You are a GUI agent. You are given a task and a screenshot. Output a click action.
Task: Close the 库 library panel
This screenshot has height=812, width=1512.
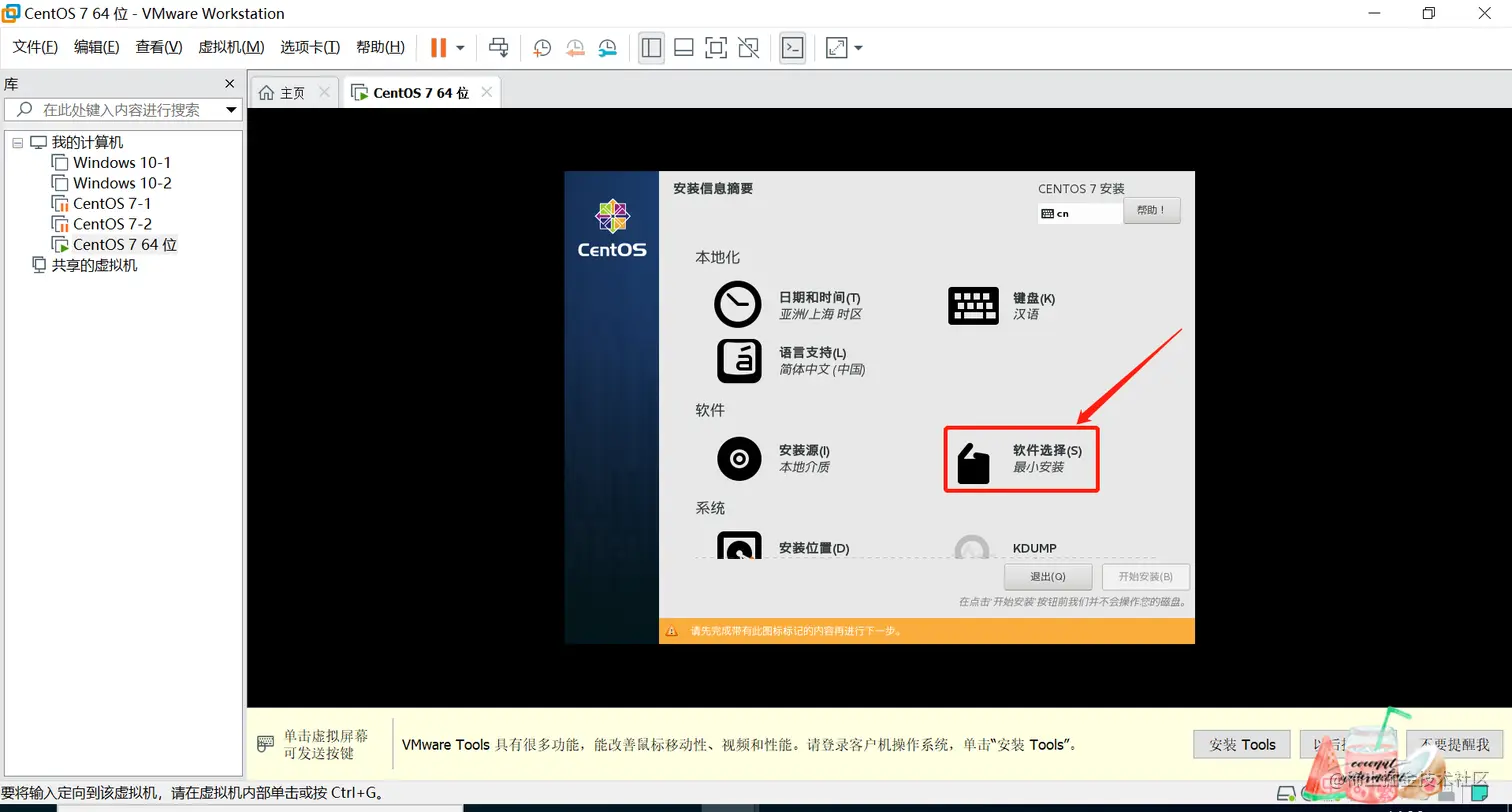pos(230,84)
